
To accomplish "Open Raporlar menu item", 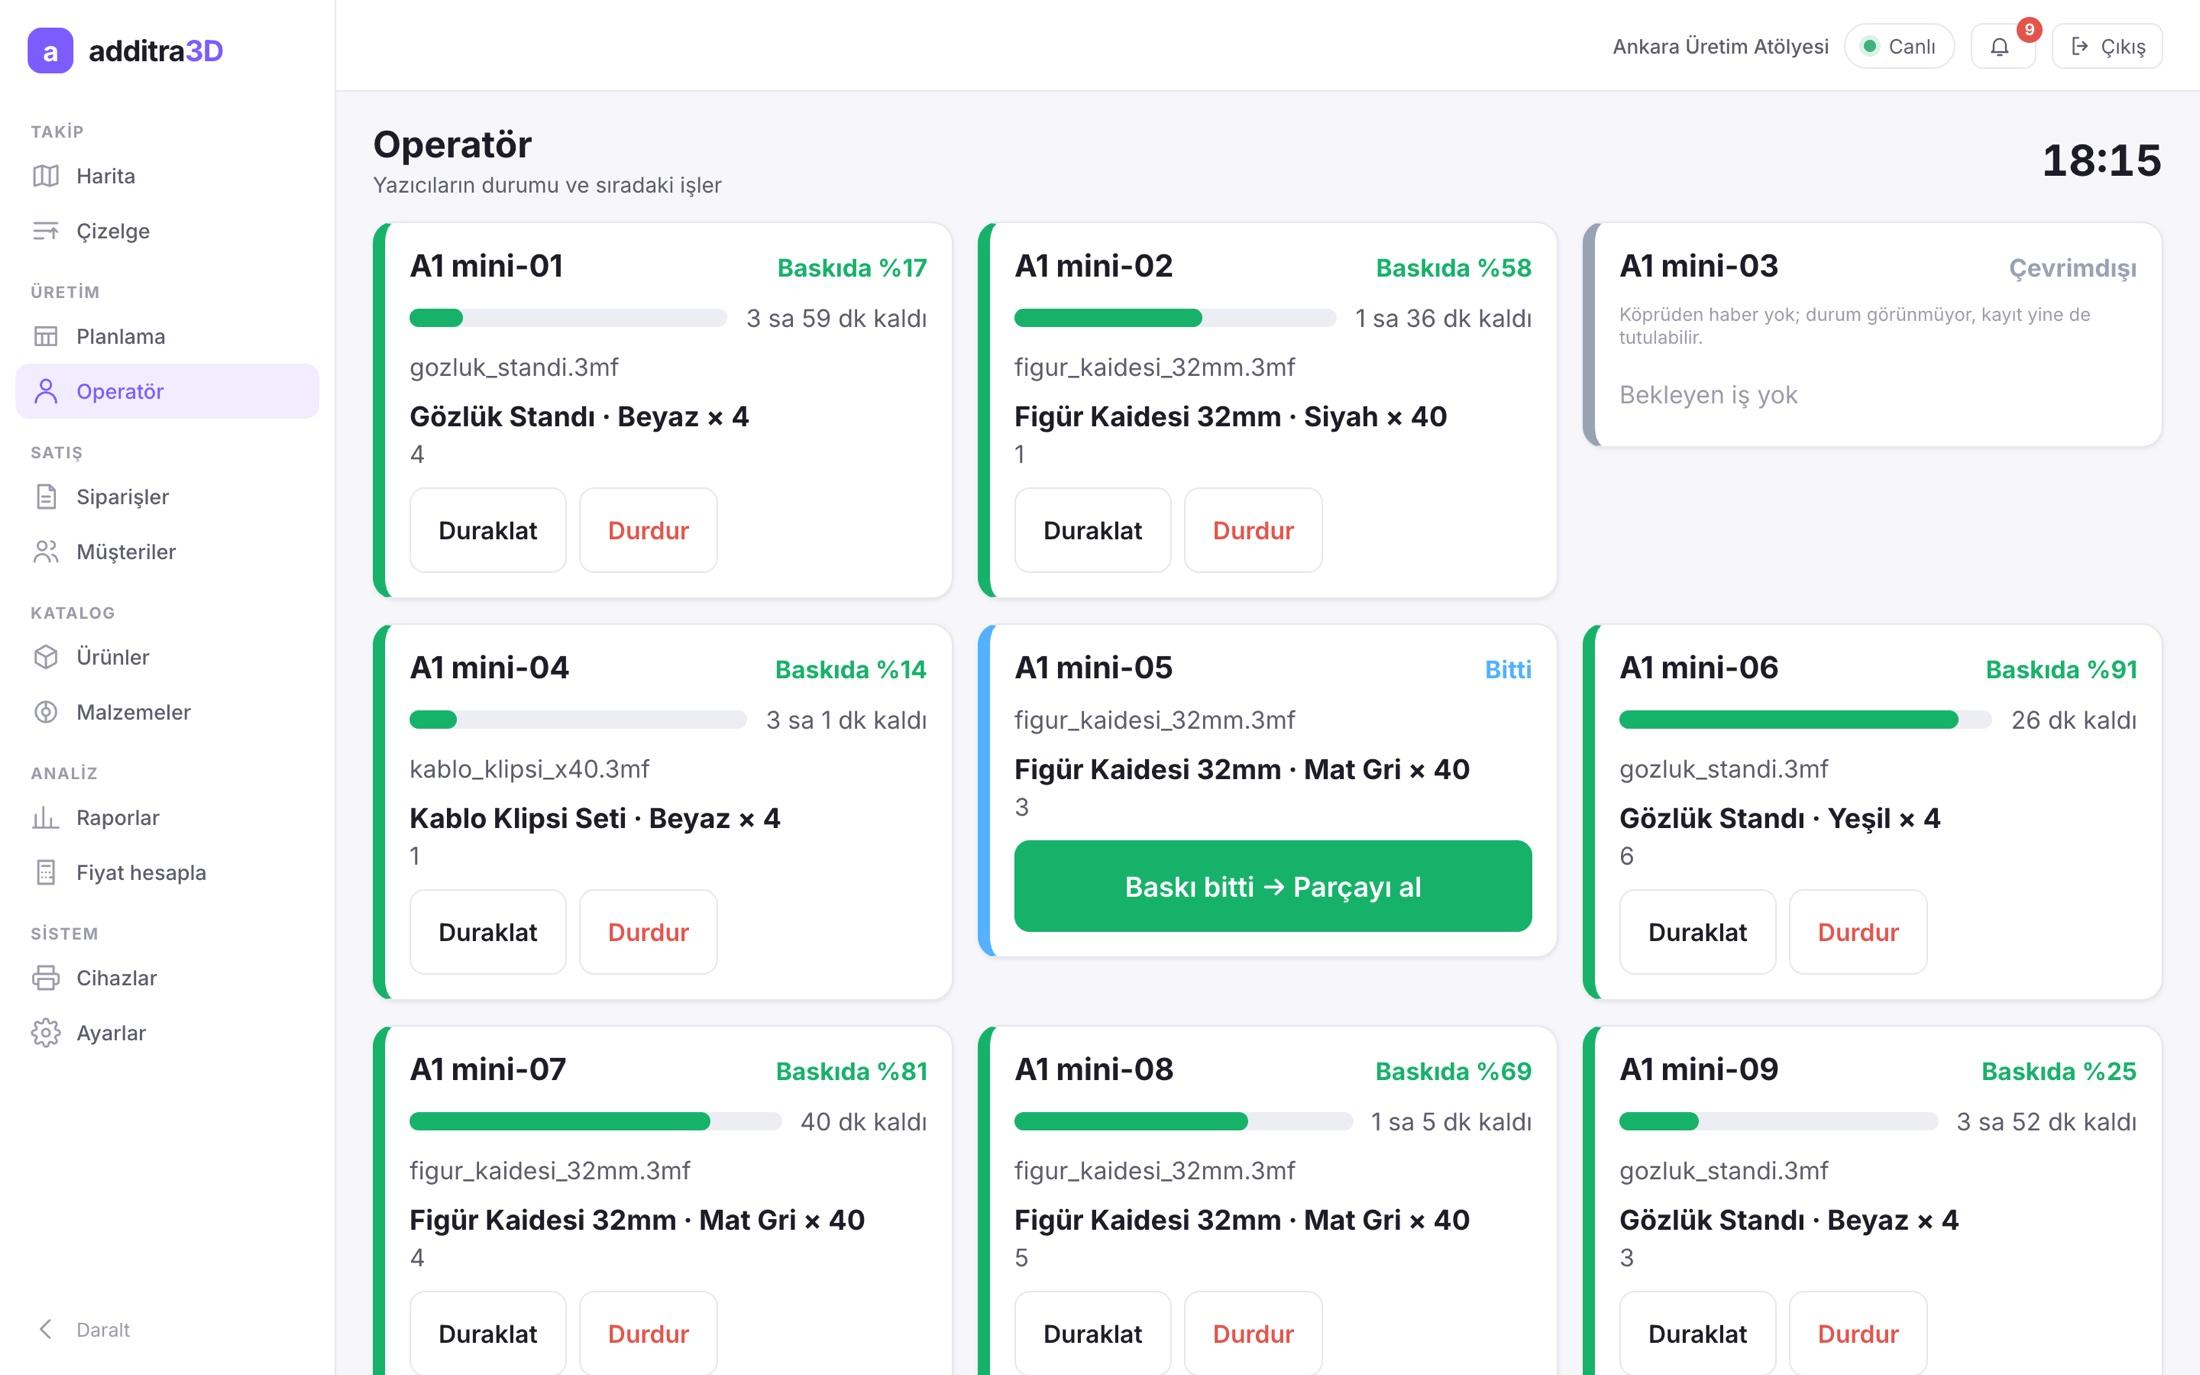I will tap(167, 818).
